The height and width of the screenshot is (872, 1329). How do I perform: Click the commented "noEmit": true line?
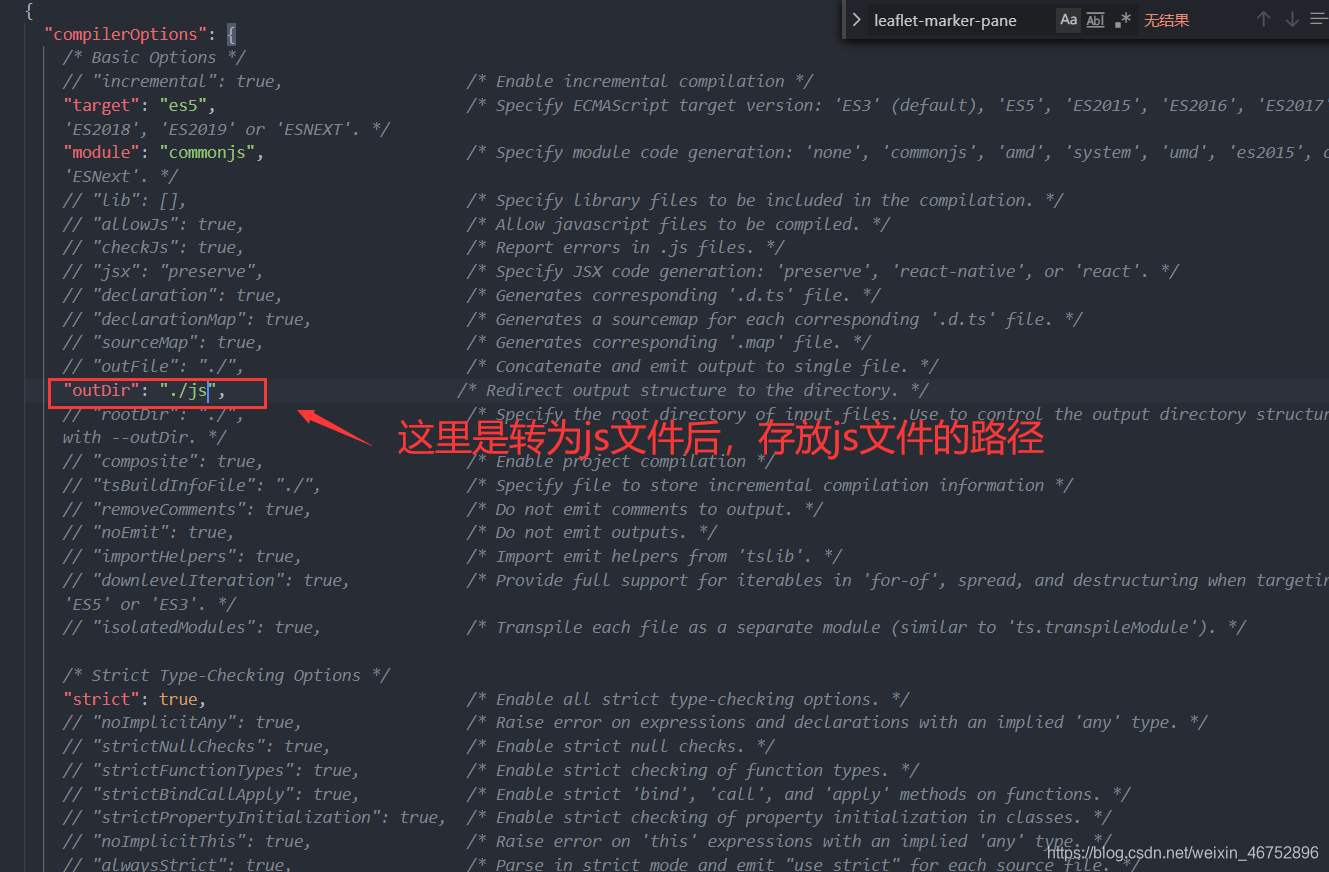[x=149, y=532]
